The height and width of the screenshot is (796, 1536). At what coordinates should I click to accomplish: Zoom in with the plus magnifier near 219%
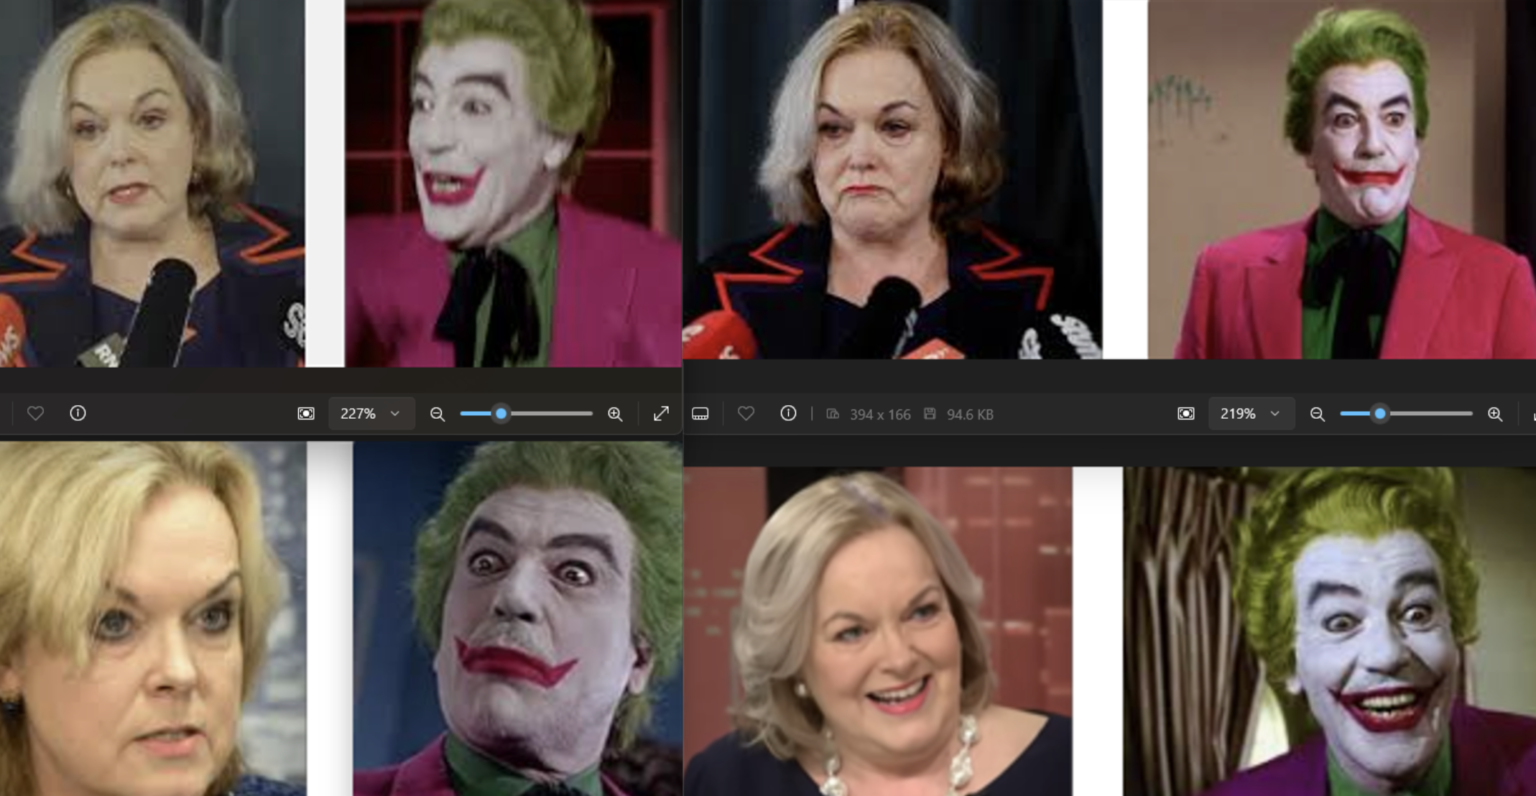click(x=1495, y=414)
